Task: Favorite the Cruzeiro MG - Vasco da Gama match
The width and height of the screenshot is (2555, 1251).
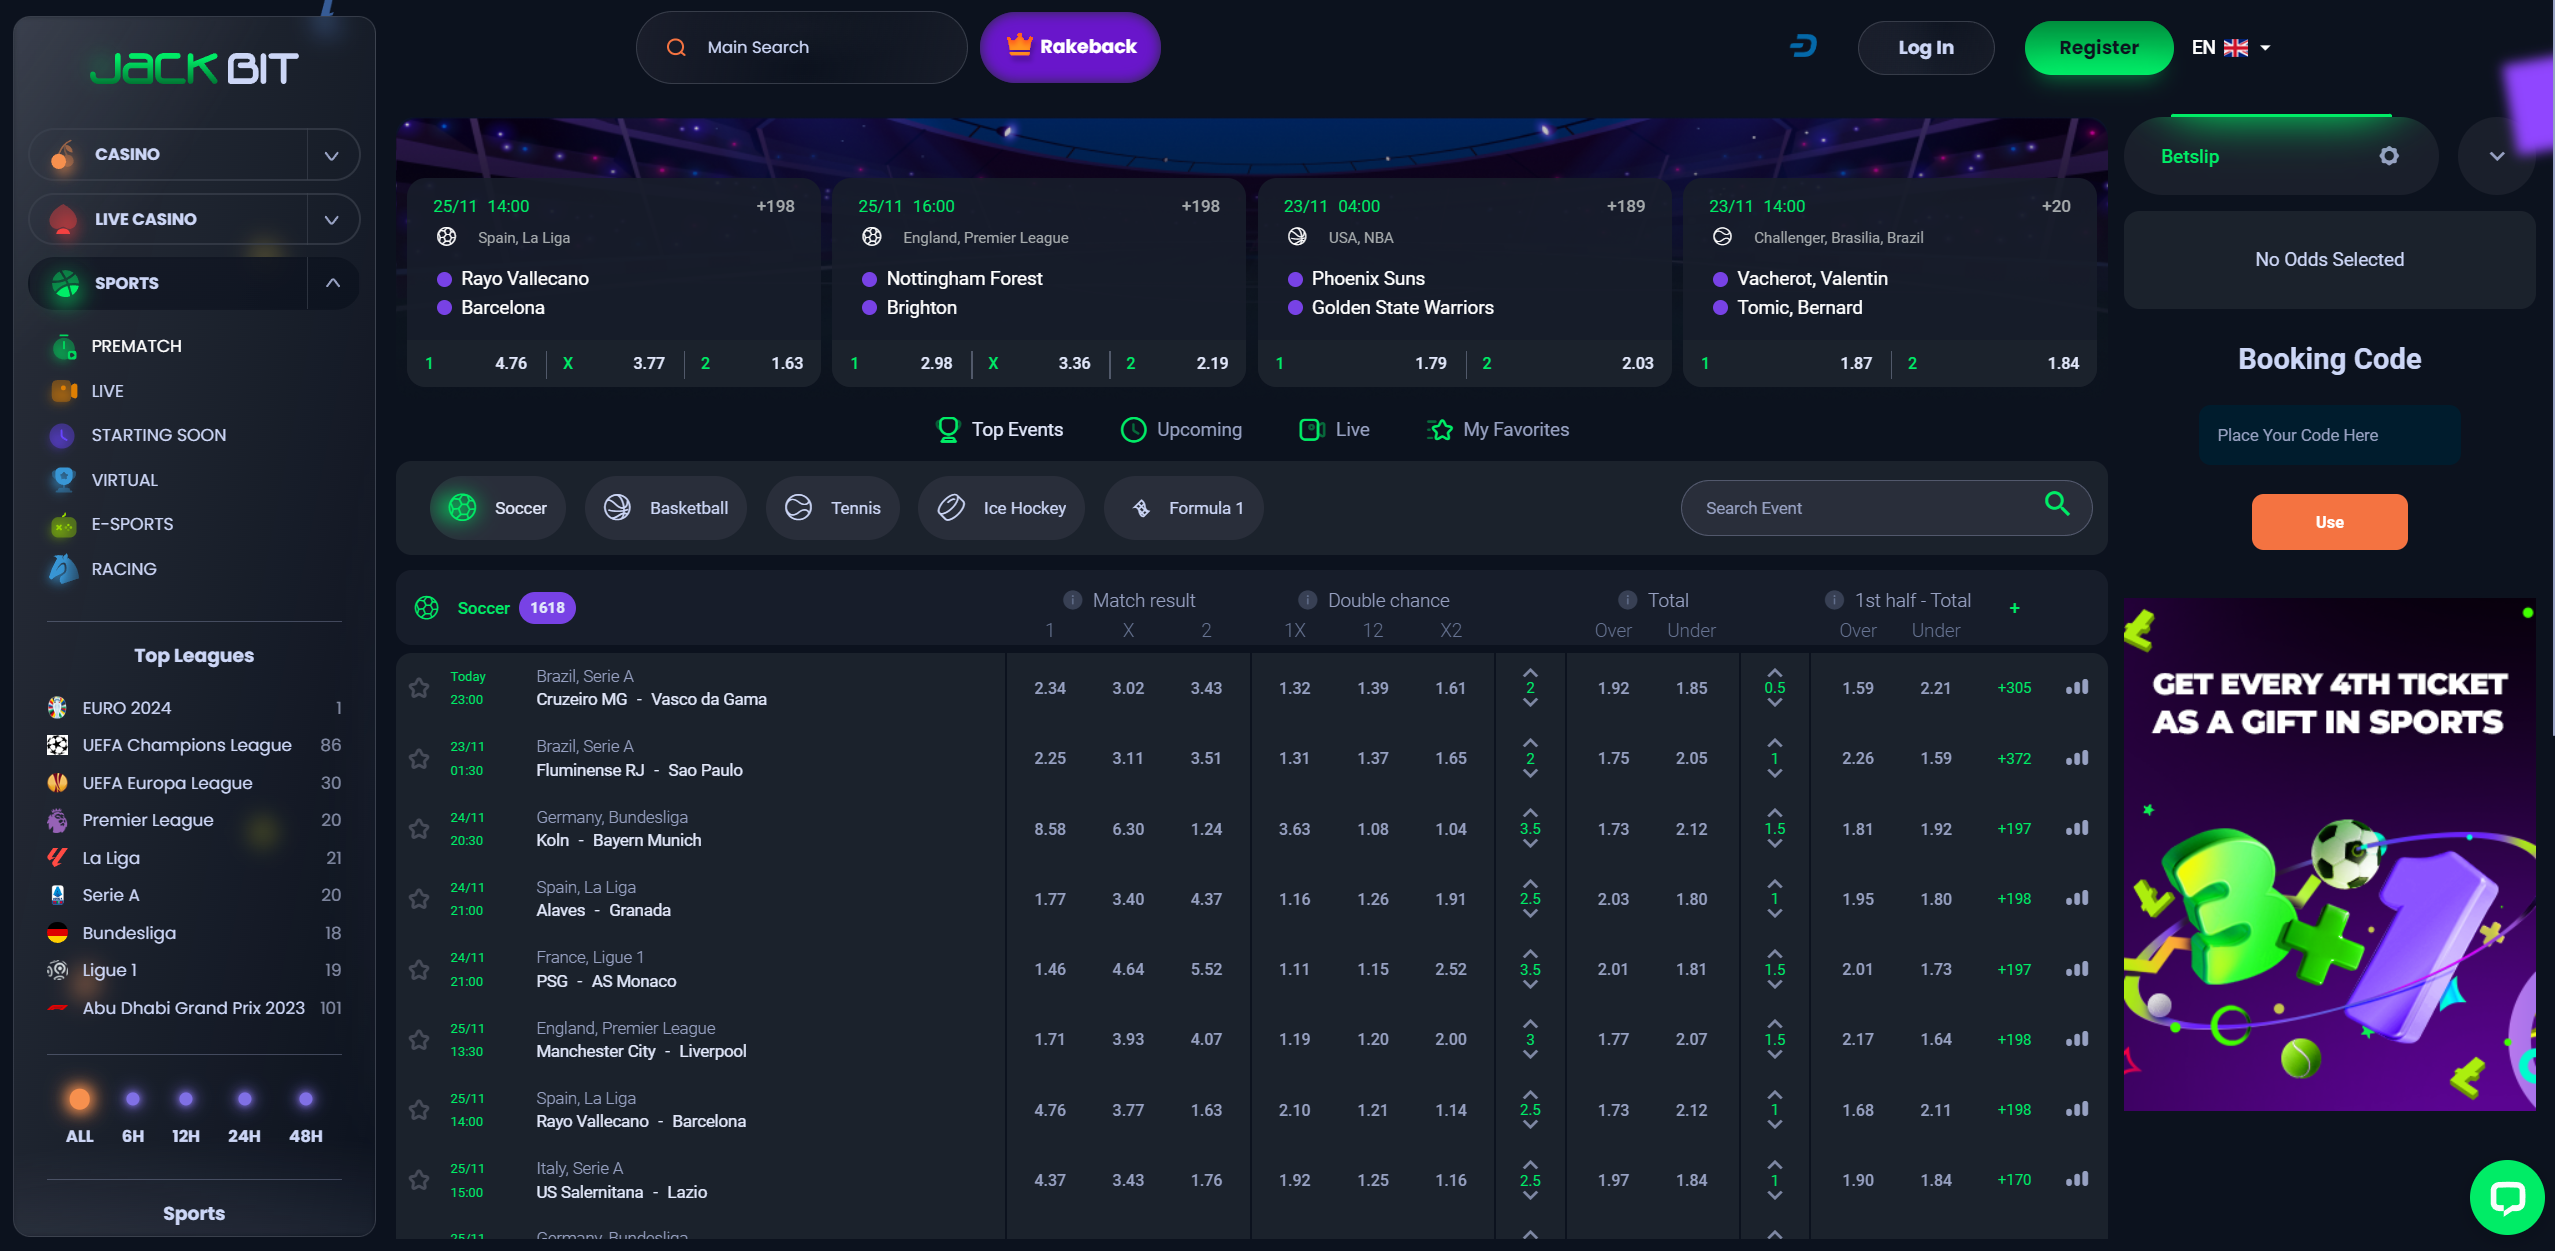Action: (x=419, y=688)
